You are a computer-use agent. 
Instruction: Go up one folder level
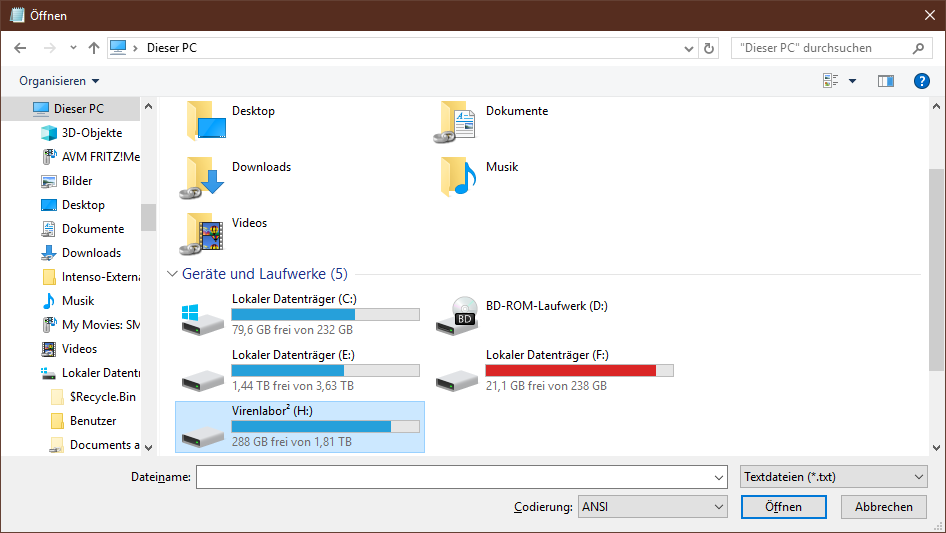point(94,48)
